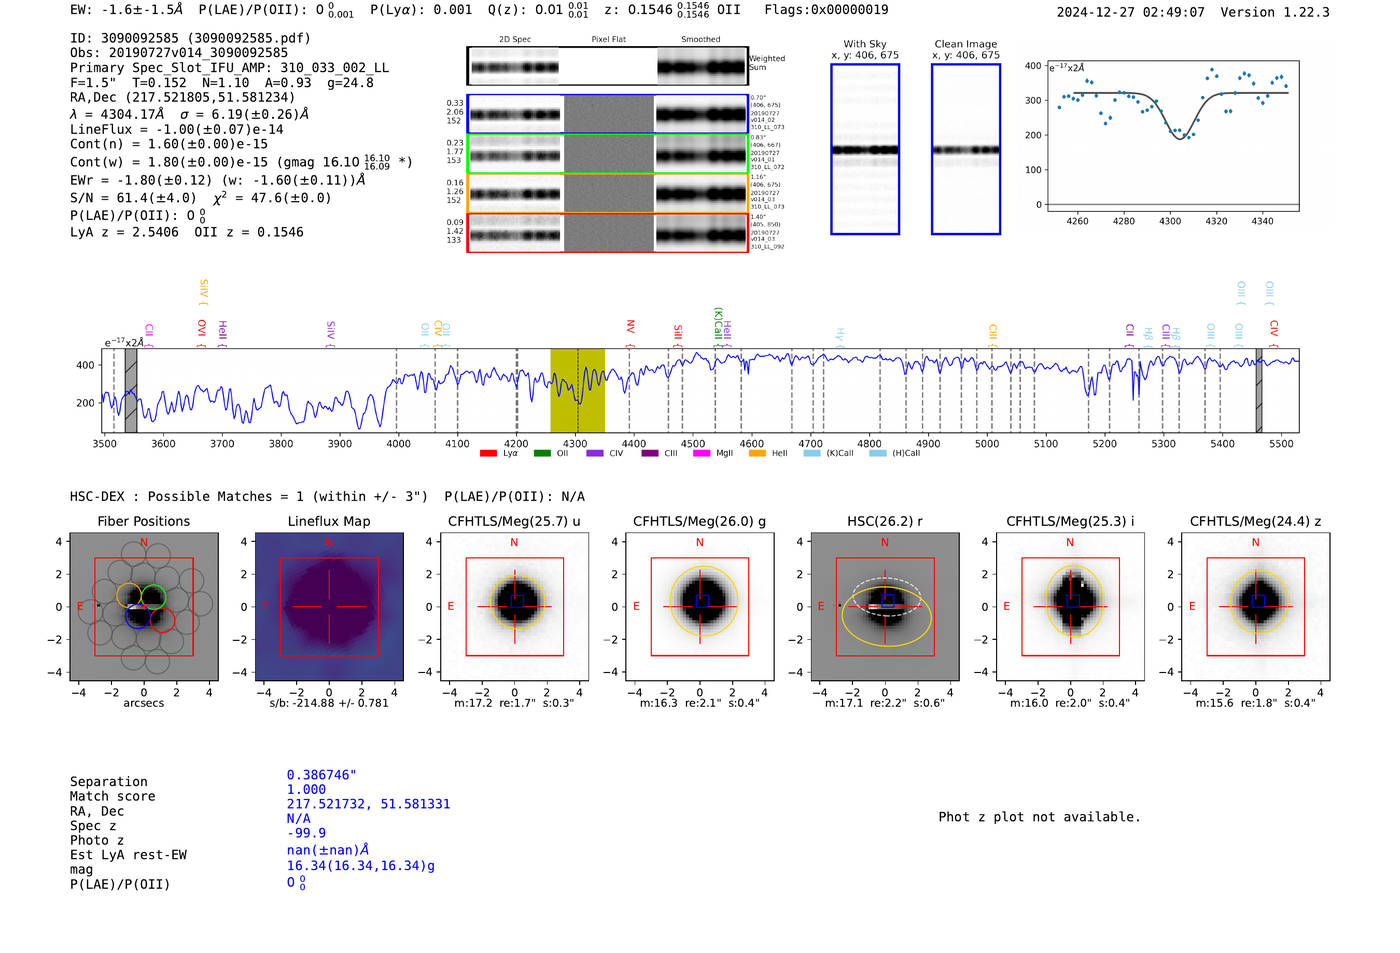This screenshot has width=1400, height=953.
Task: Select the HSC(26.2) r image
Action: [x=885, y=606]
